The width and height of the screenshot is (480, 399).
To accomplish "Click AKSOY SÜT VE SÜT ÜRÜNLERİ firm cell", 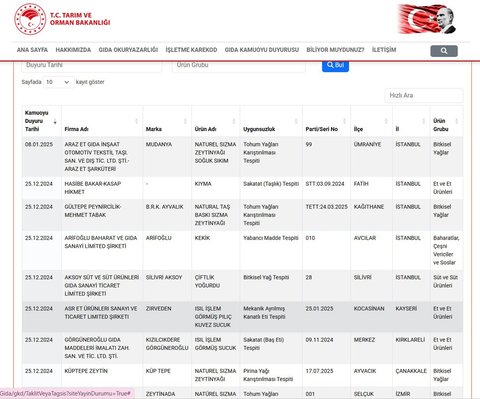I will [102, 285].
